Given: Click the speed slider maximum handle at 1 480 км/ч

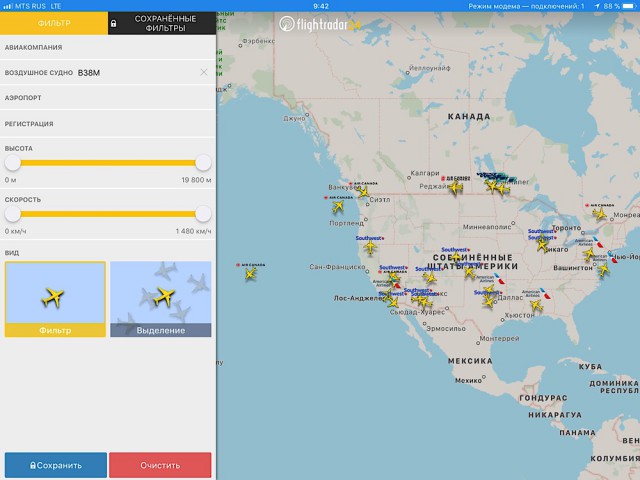Looking at the screenshot, I should pyautogui.click(x=203, y=214).
